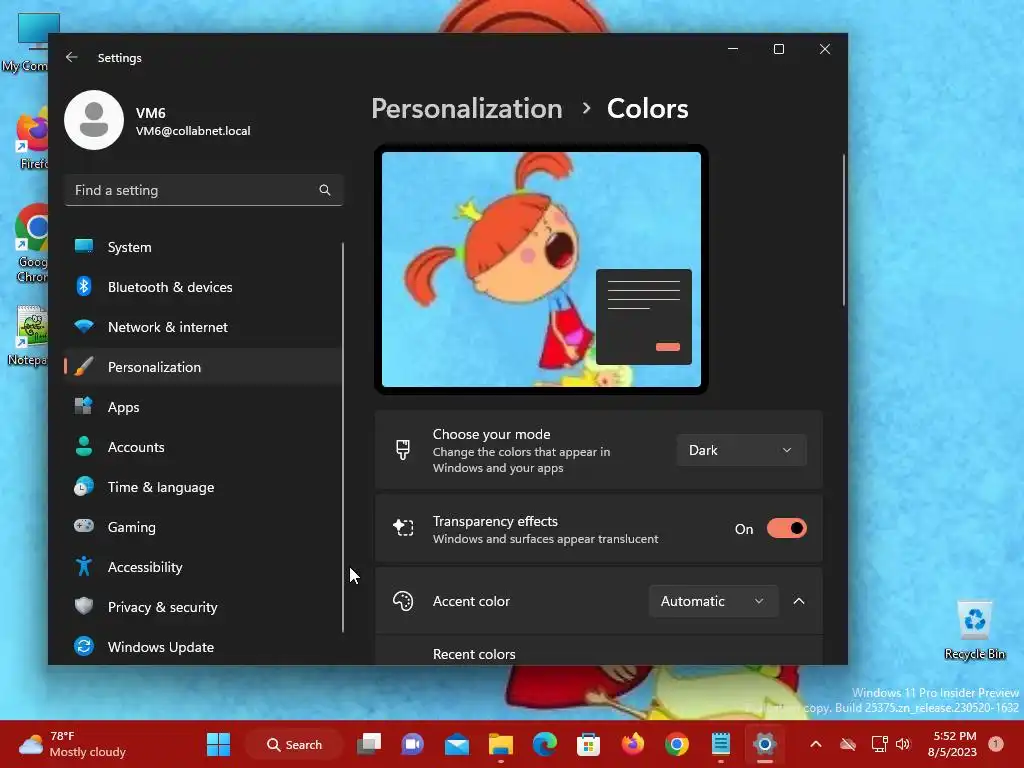
Task: Select Time & language label
Action: 161,487
